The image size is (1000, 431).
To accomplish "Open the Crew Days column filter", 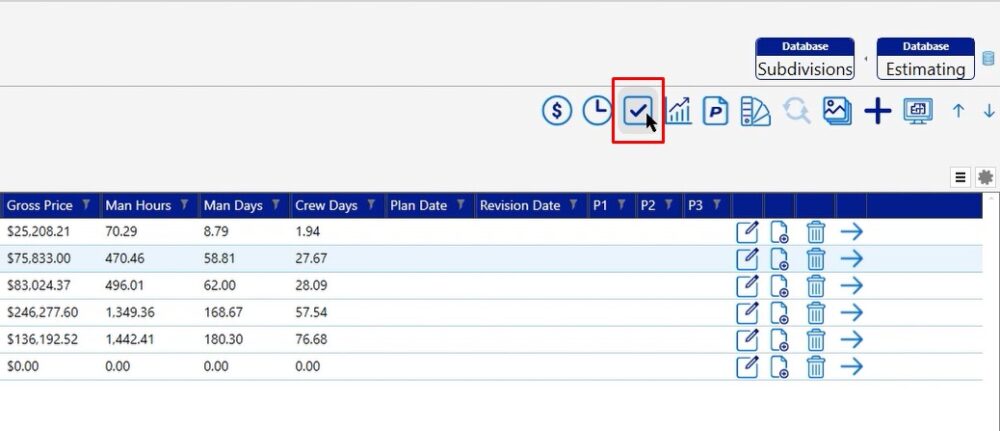I will [371, 205].
